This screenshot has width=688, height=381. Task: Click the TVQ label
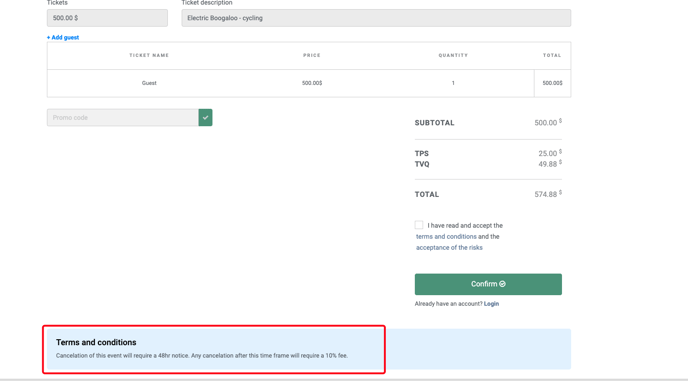[x=422, y=164]
